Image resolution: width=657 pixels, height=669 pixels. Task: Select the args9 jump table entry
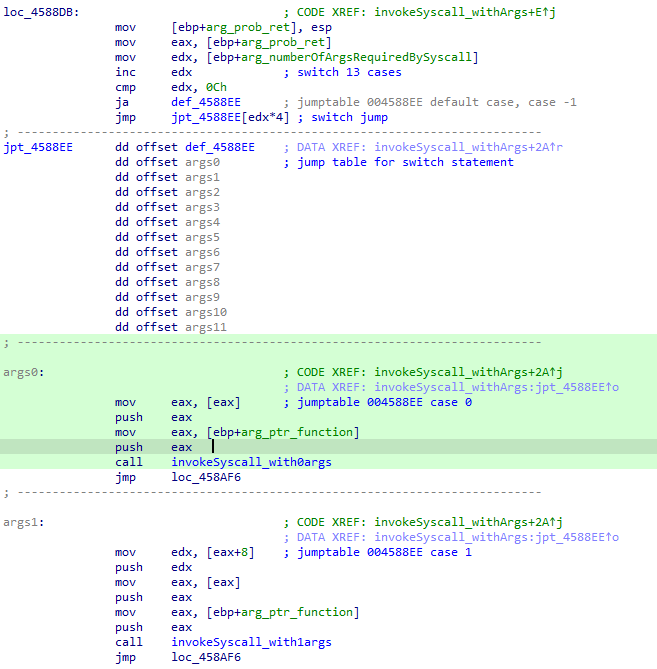[202, 297]
